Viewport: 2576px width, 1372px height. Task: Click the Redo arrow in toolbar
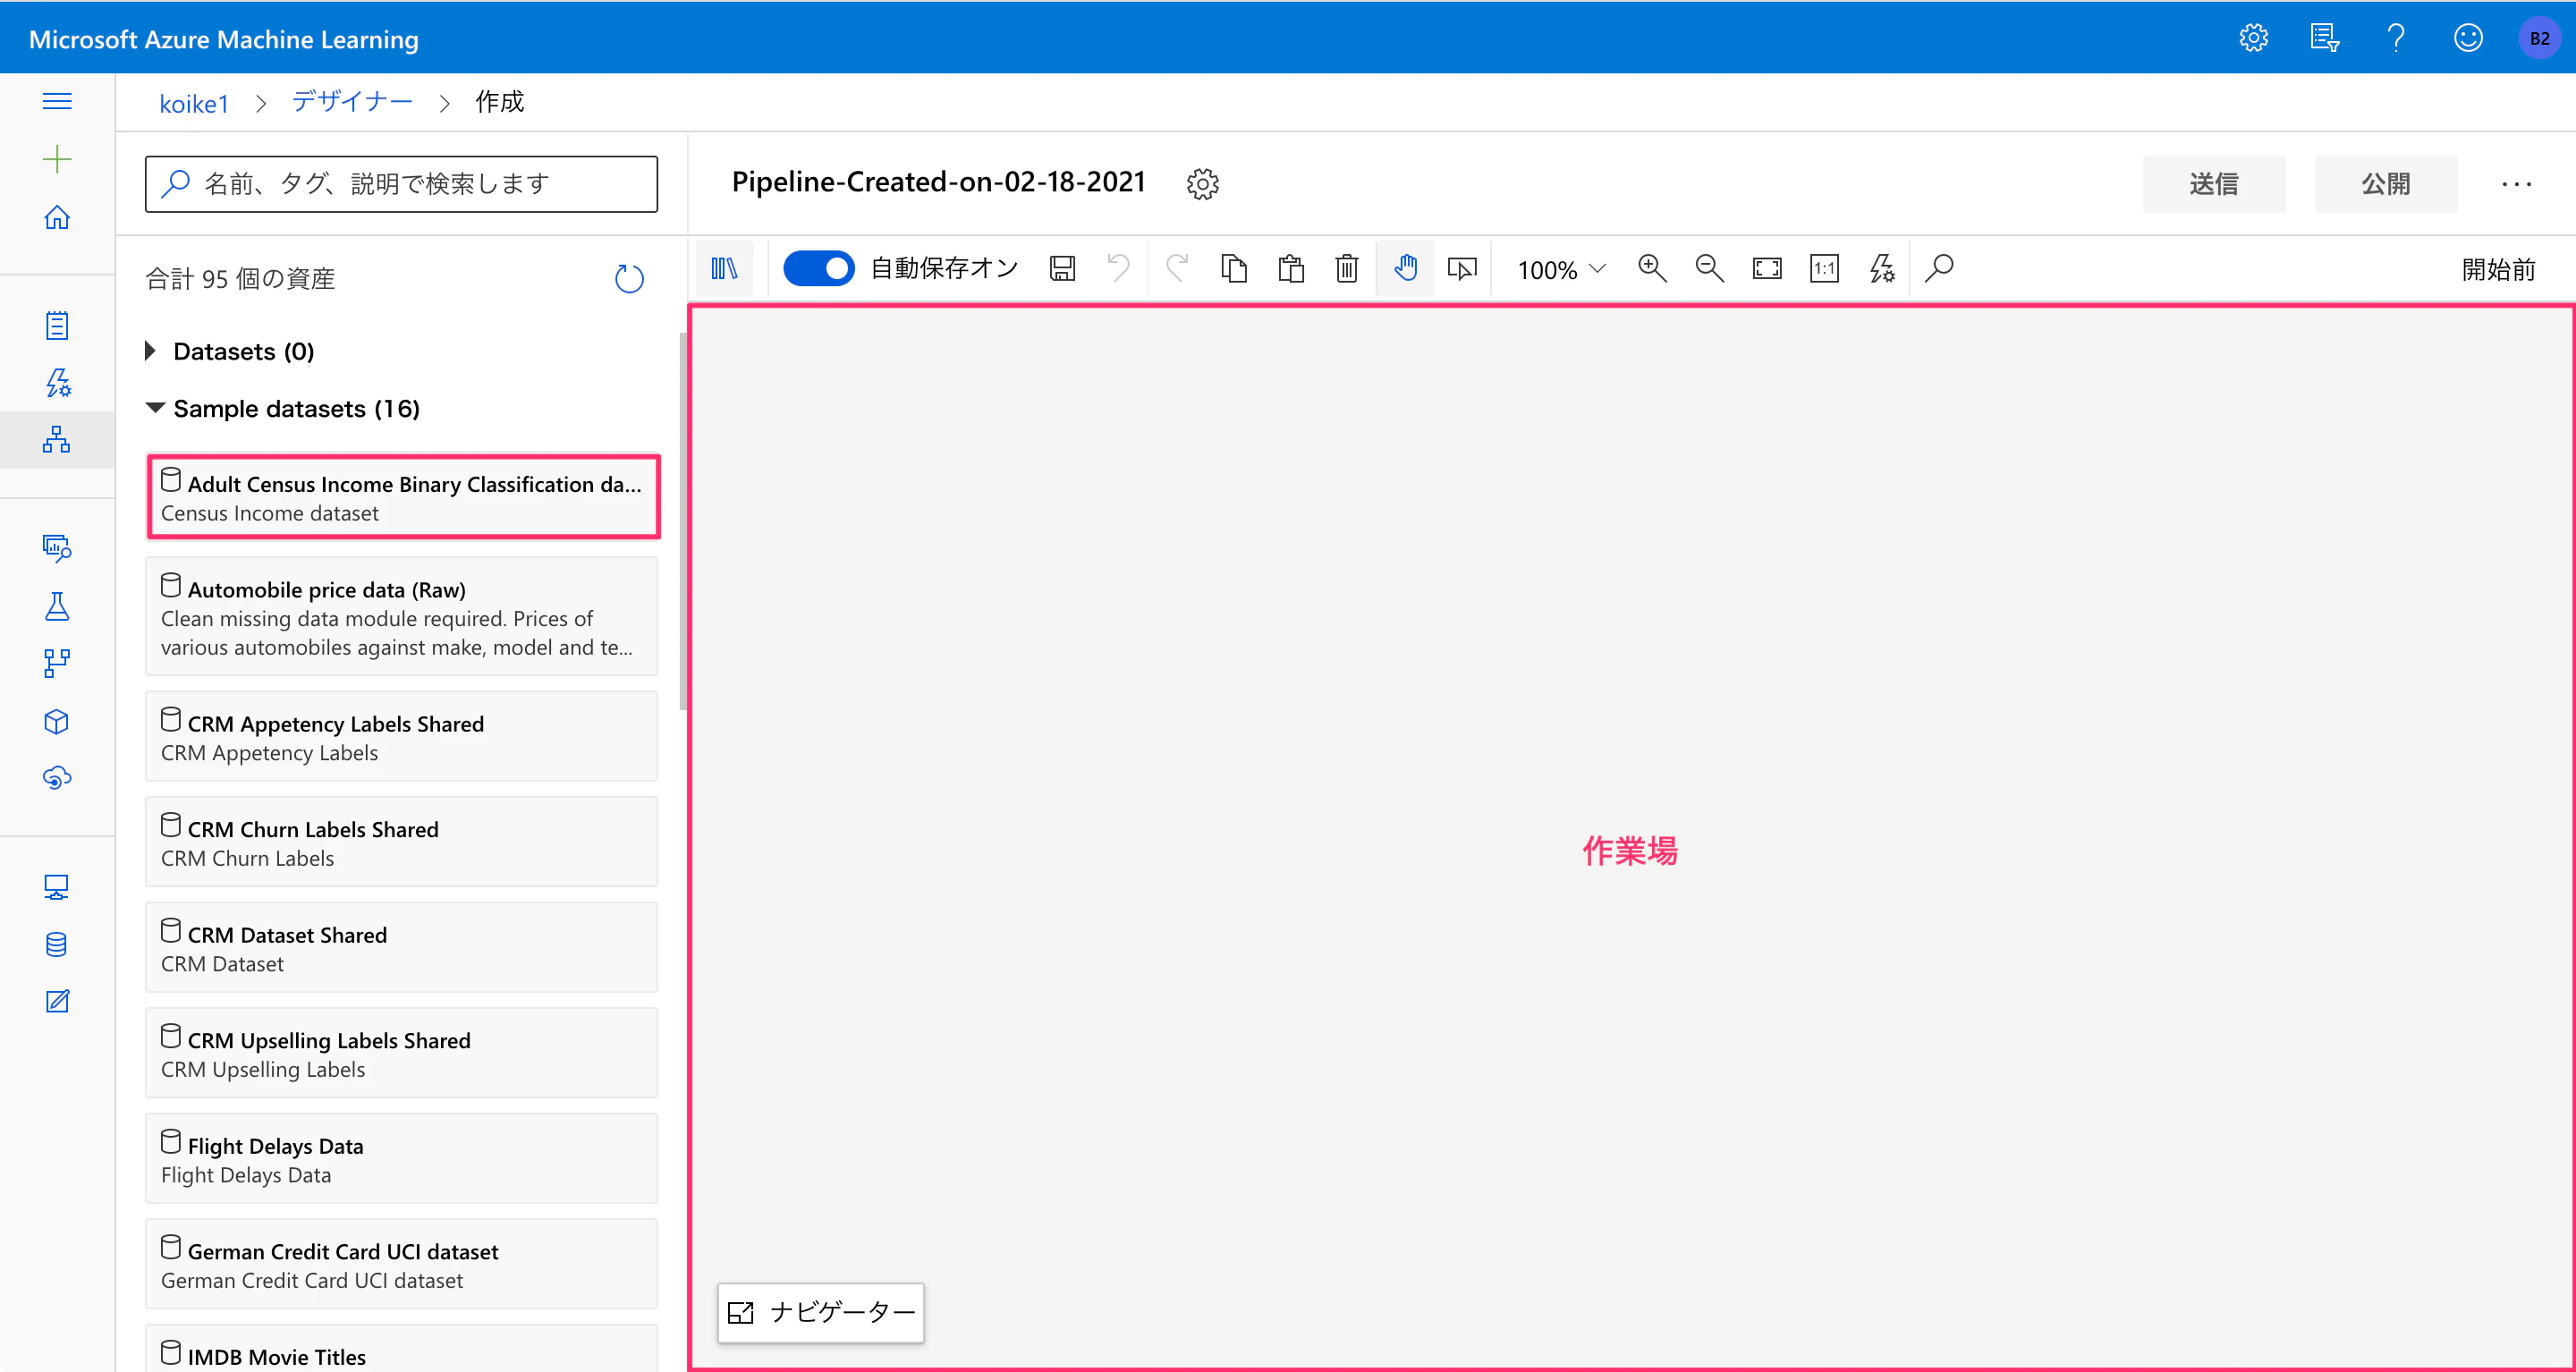[x=1177, y=268]
